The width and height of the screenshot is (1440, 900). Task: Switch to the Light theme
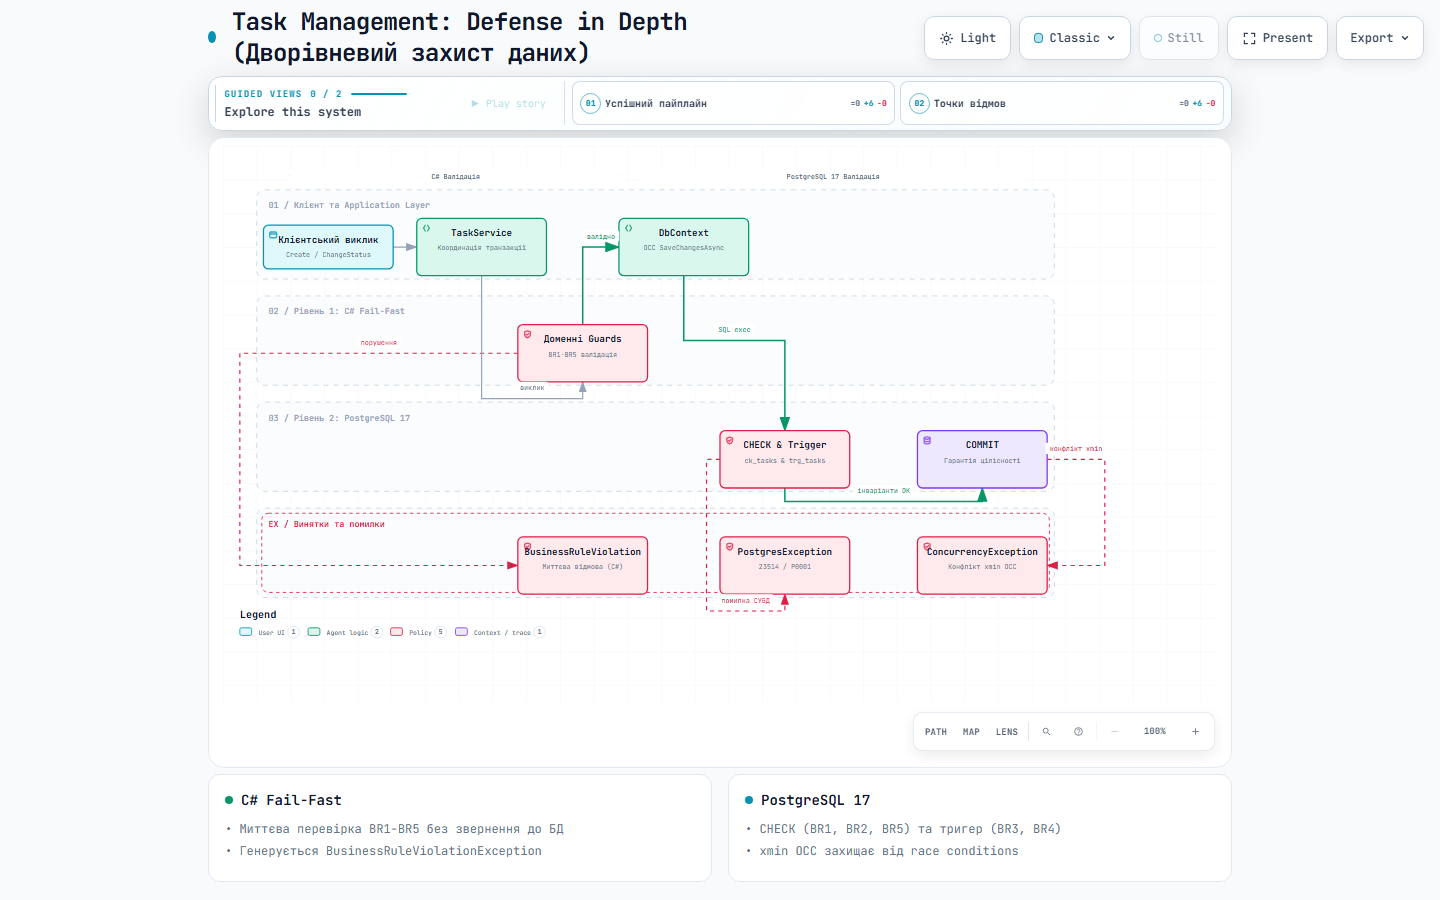(x=967, y=38)
